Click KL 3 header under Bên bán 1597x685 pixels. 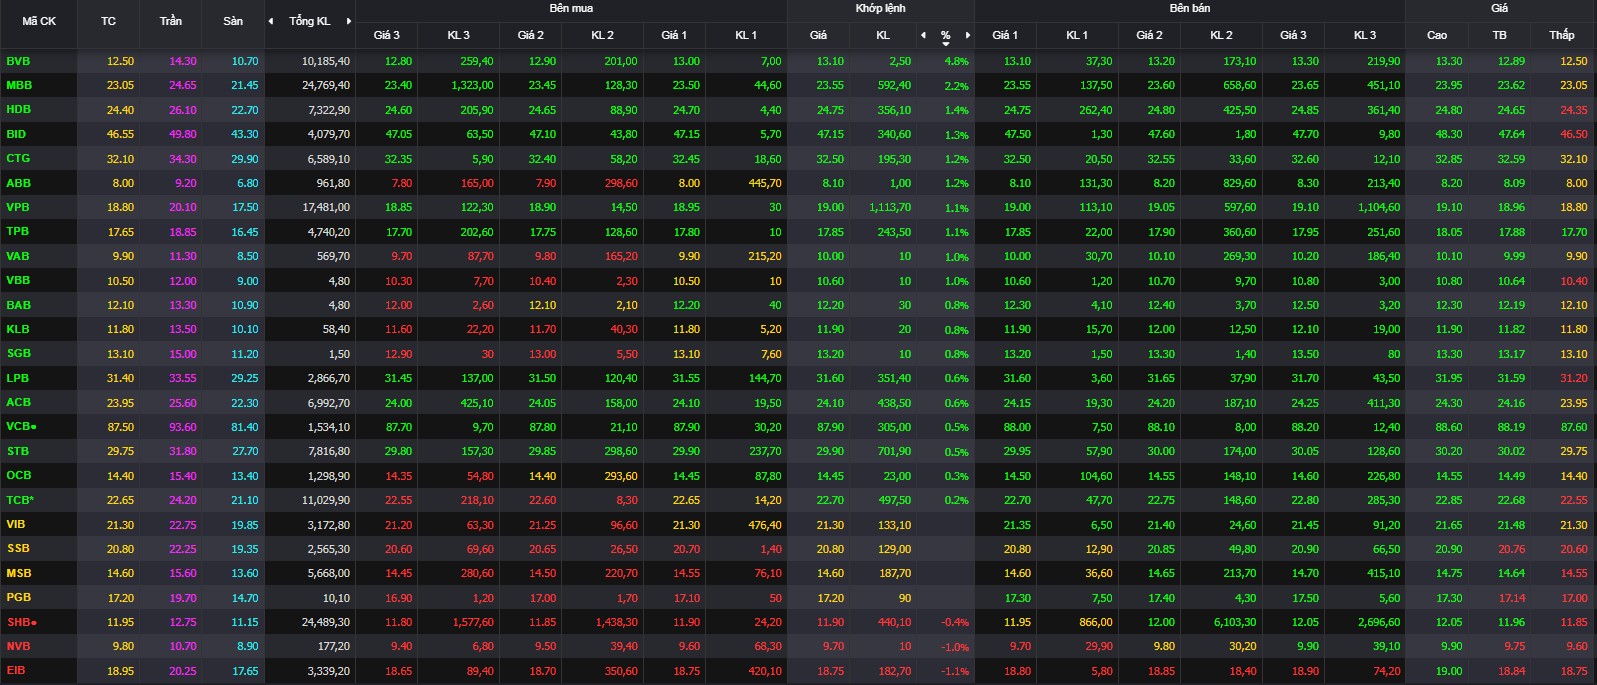click(1365, 35)
